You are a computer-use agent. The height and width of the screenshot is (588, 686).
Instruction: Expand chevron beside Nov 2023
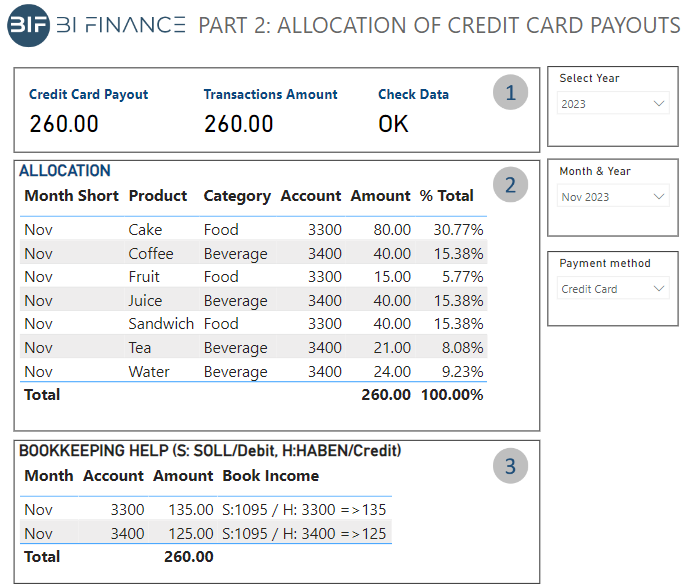[658, 196]
